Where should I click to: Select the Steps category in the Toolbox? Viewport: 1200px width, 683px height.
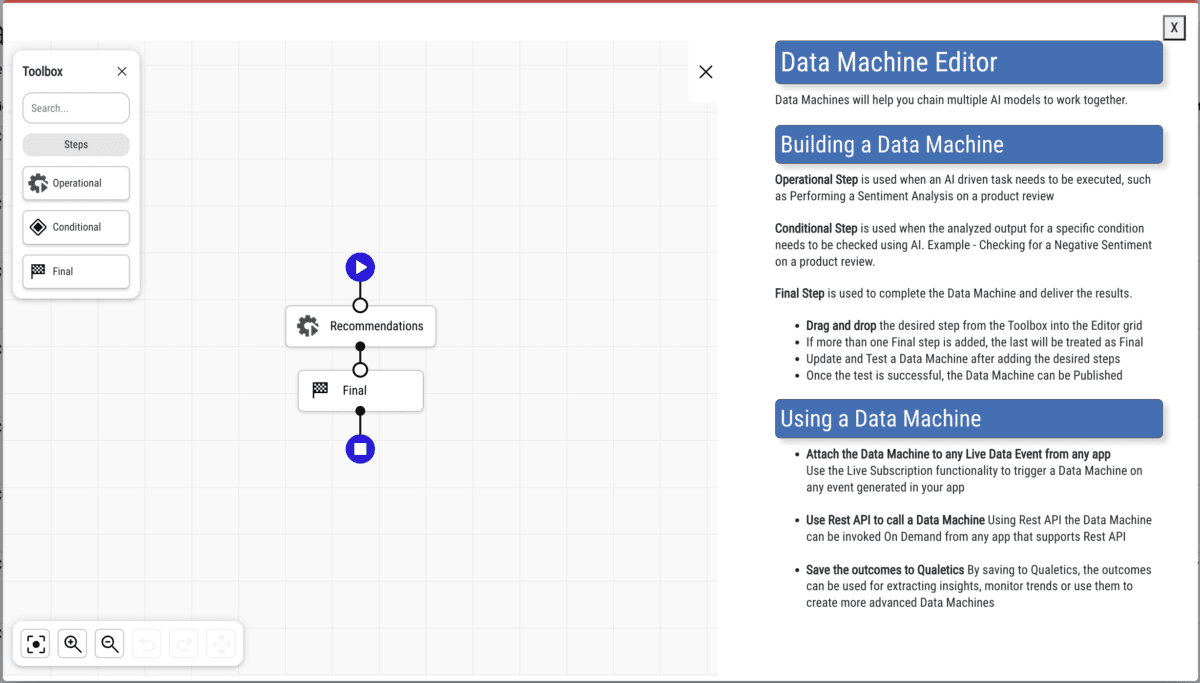pyautogui.click(x=75, y=145)
